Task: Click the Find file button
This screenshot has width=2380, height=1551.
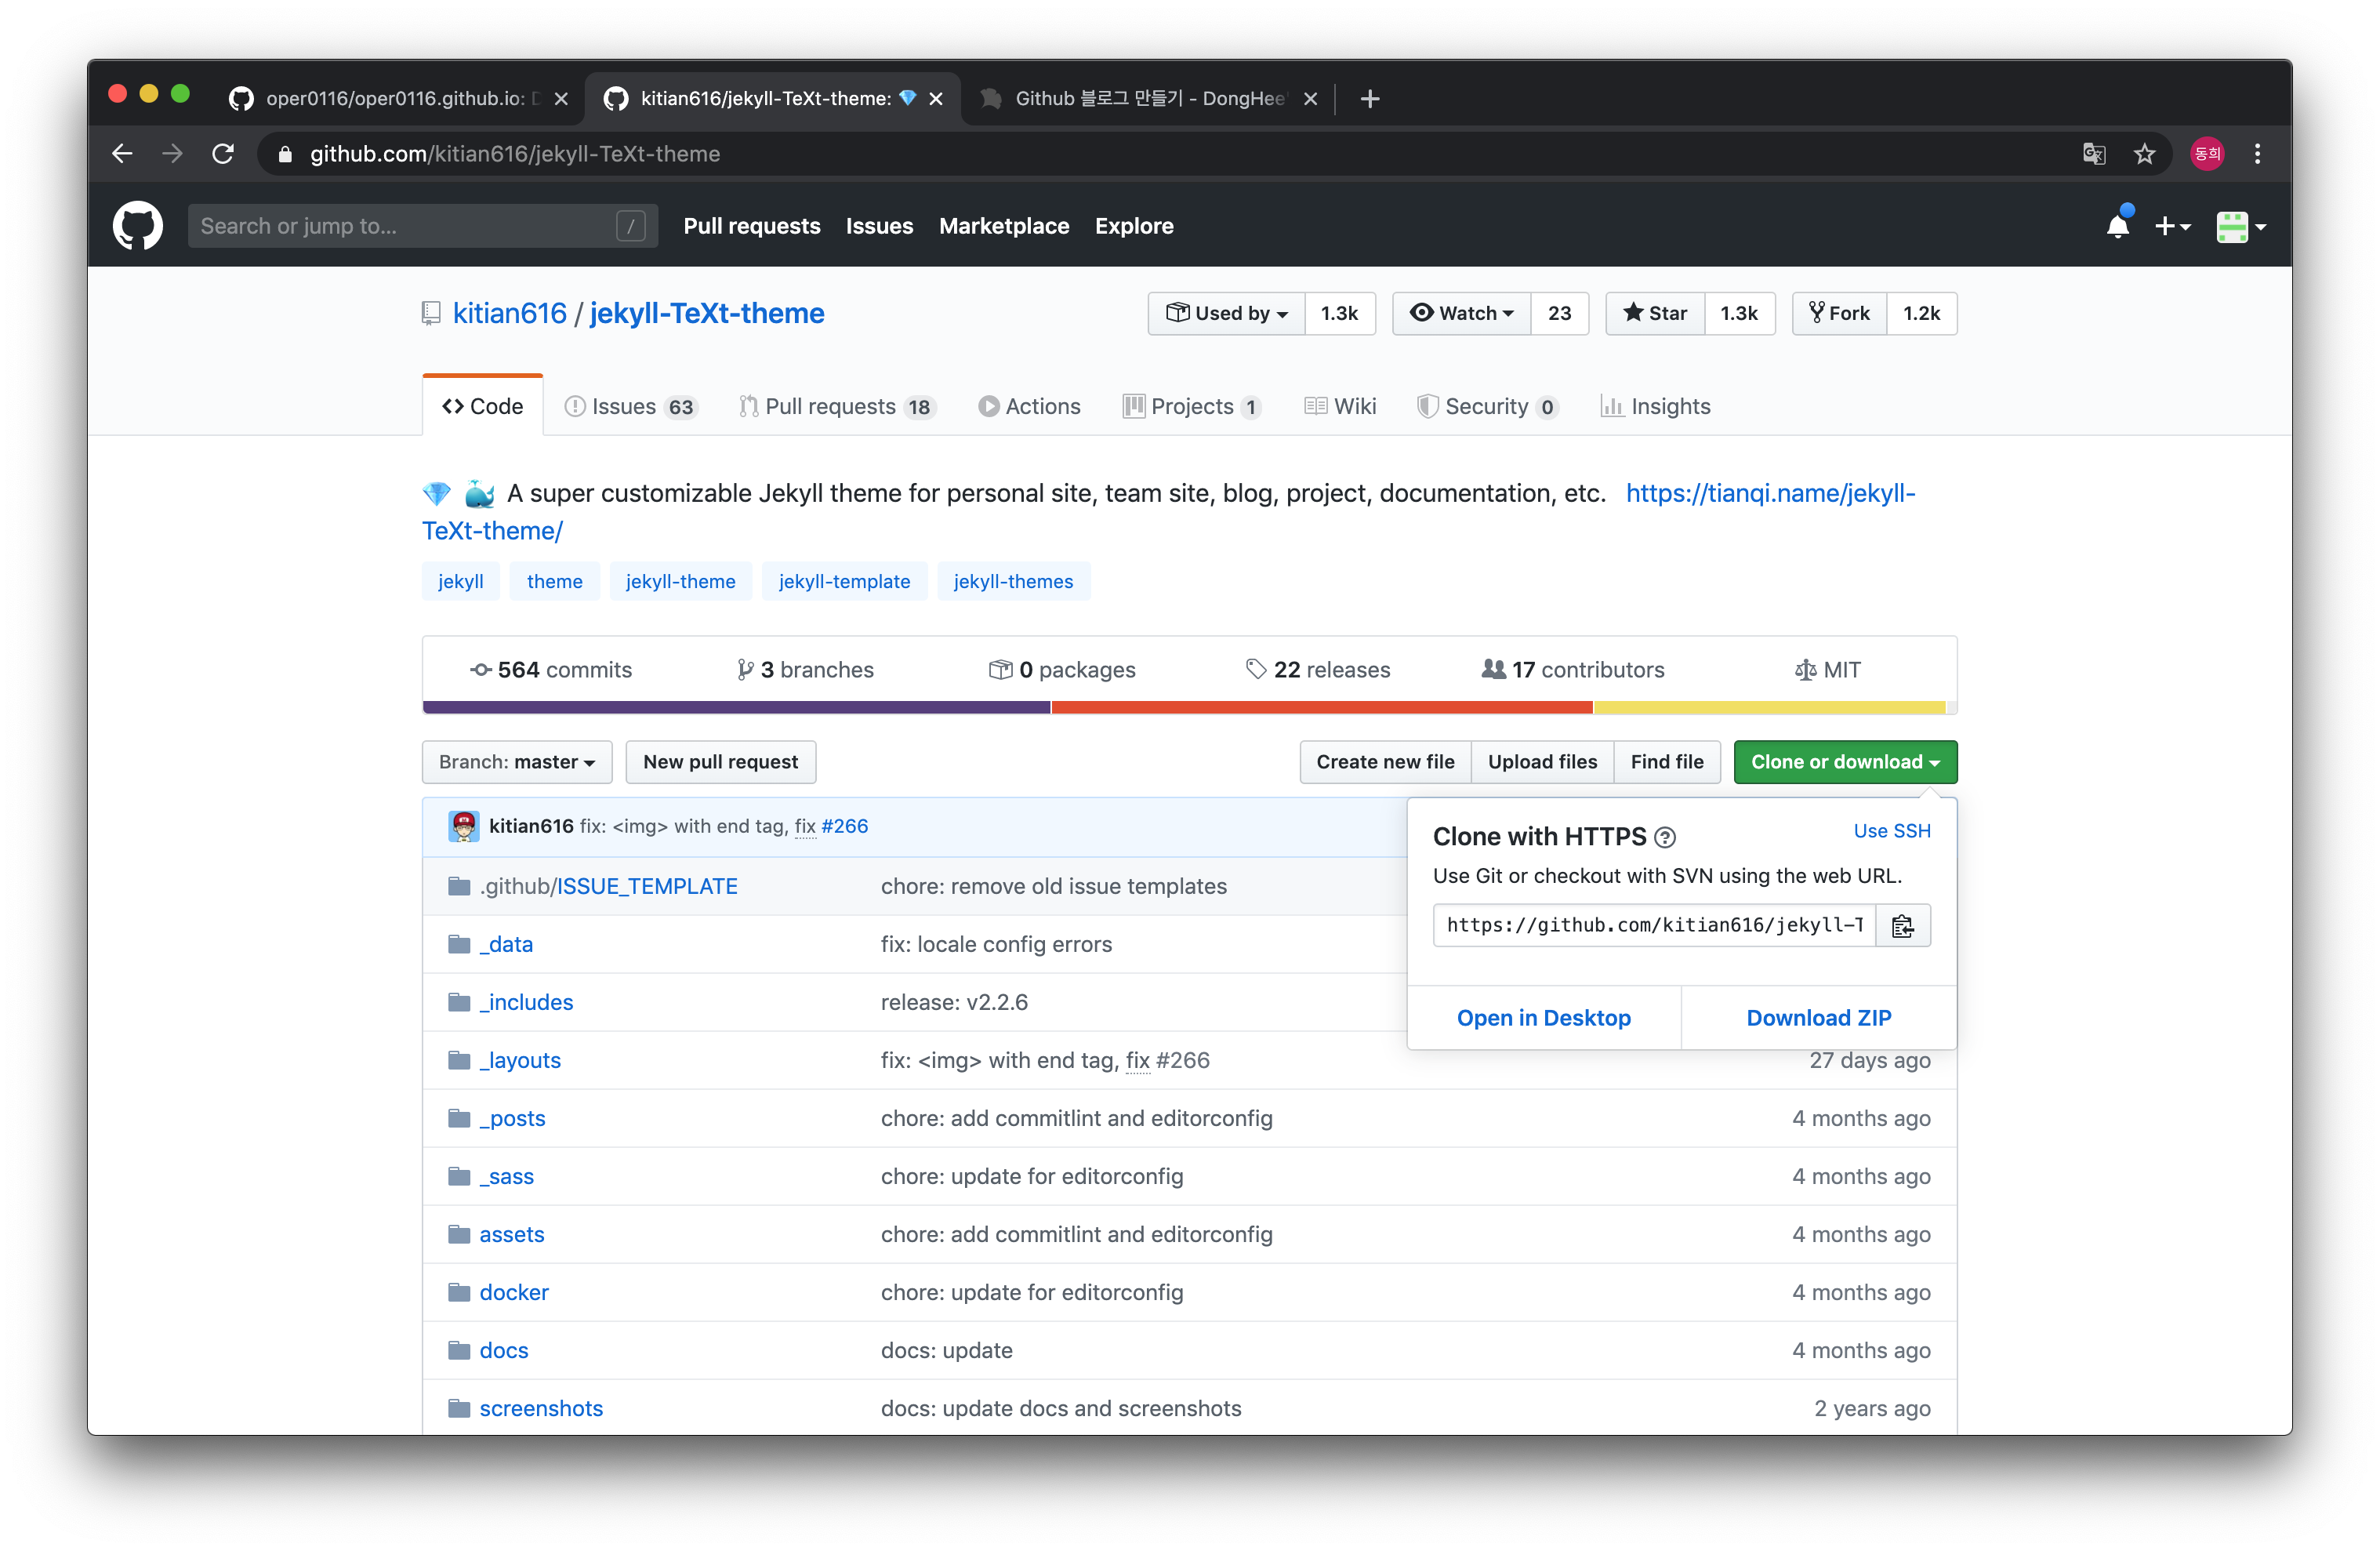Action: tap(1667, 763)
